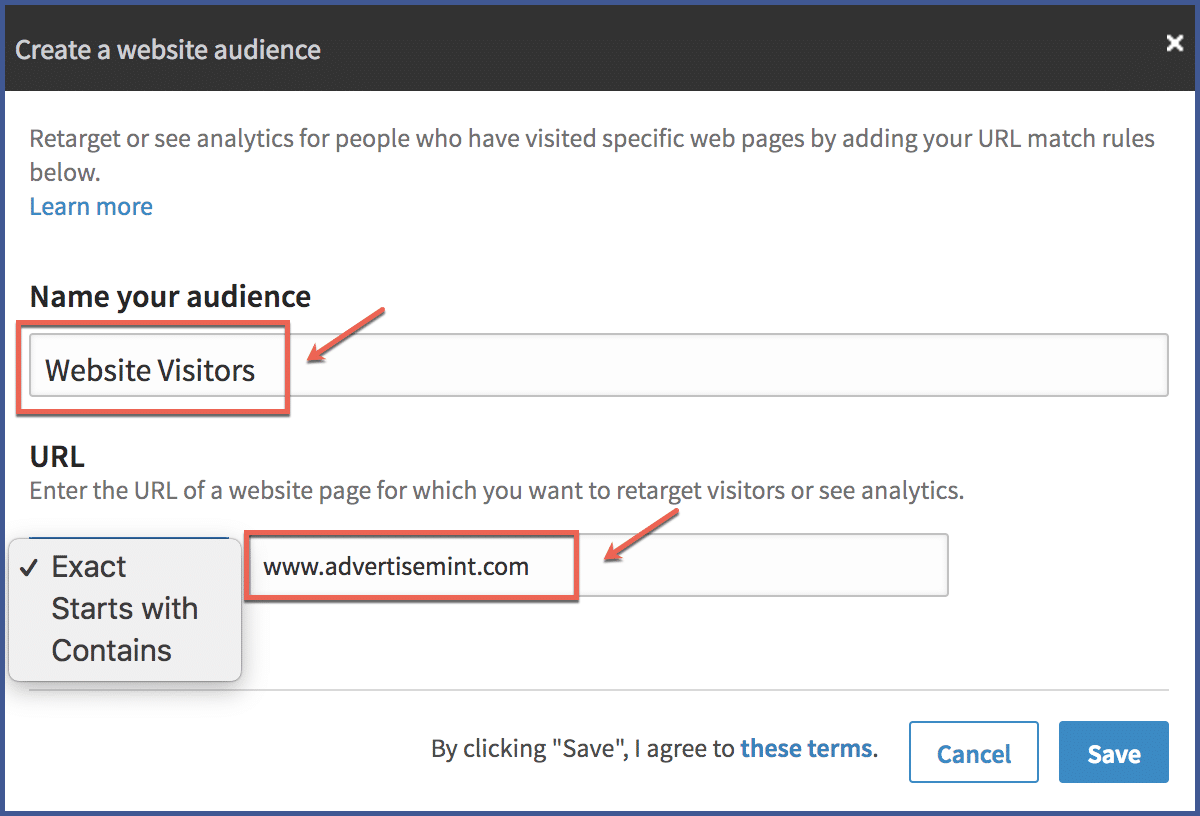Click the 'Enter the URL of a website page' hint

pos(496,491)
